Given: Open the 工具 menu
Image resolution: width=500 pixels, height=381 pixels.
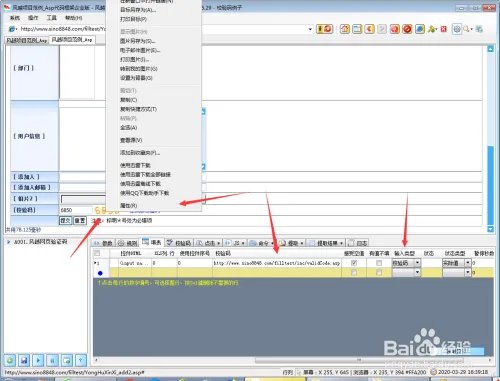Looking at the screenshot, I should [52, 18].
